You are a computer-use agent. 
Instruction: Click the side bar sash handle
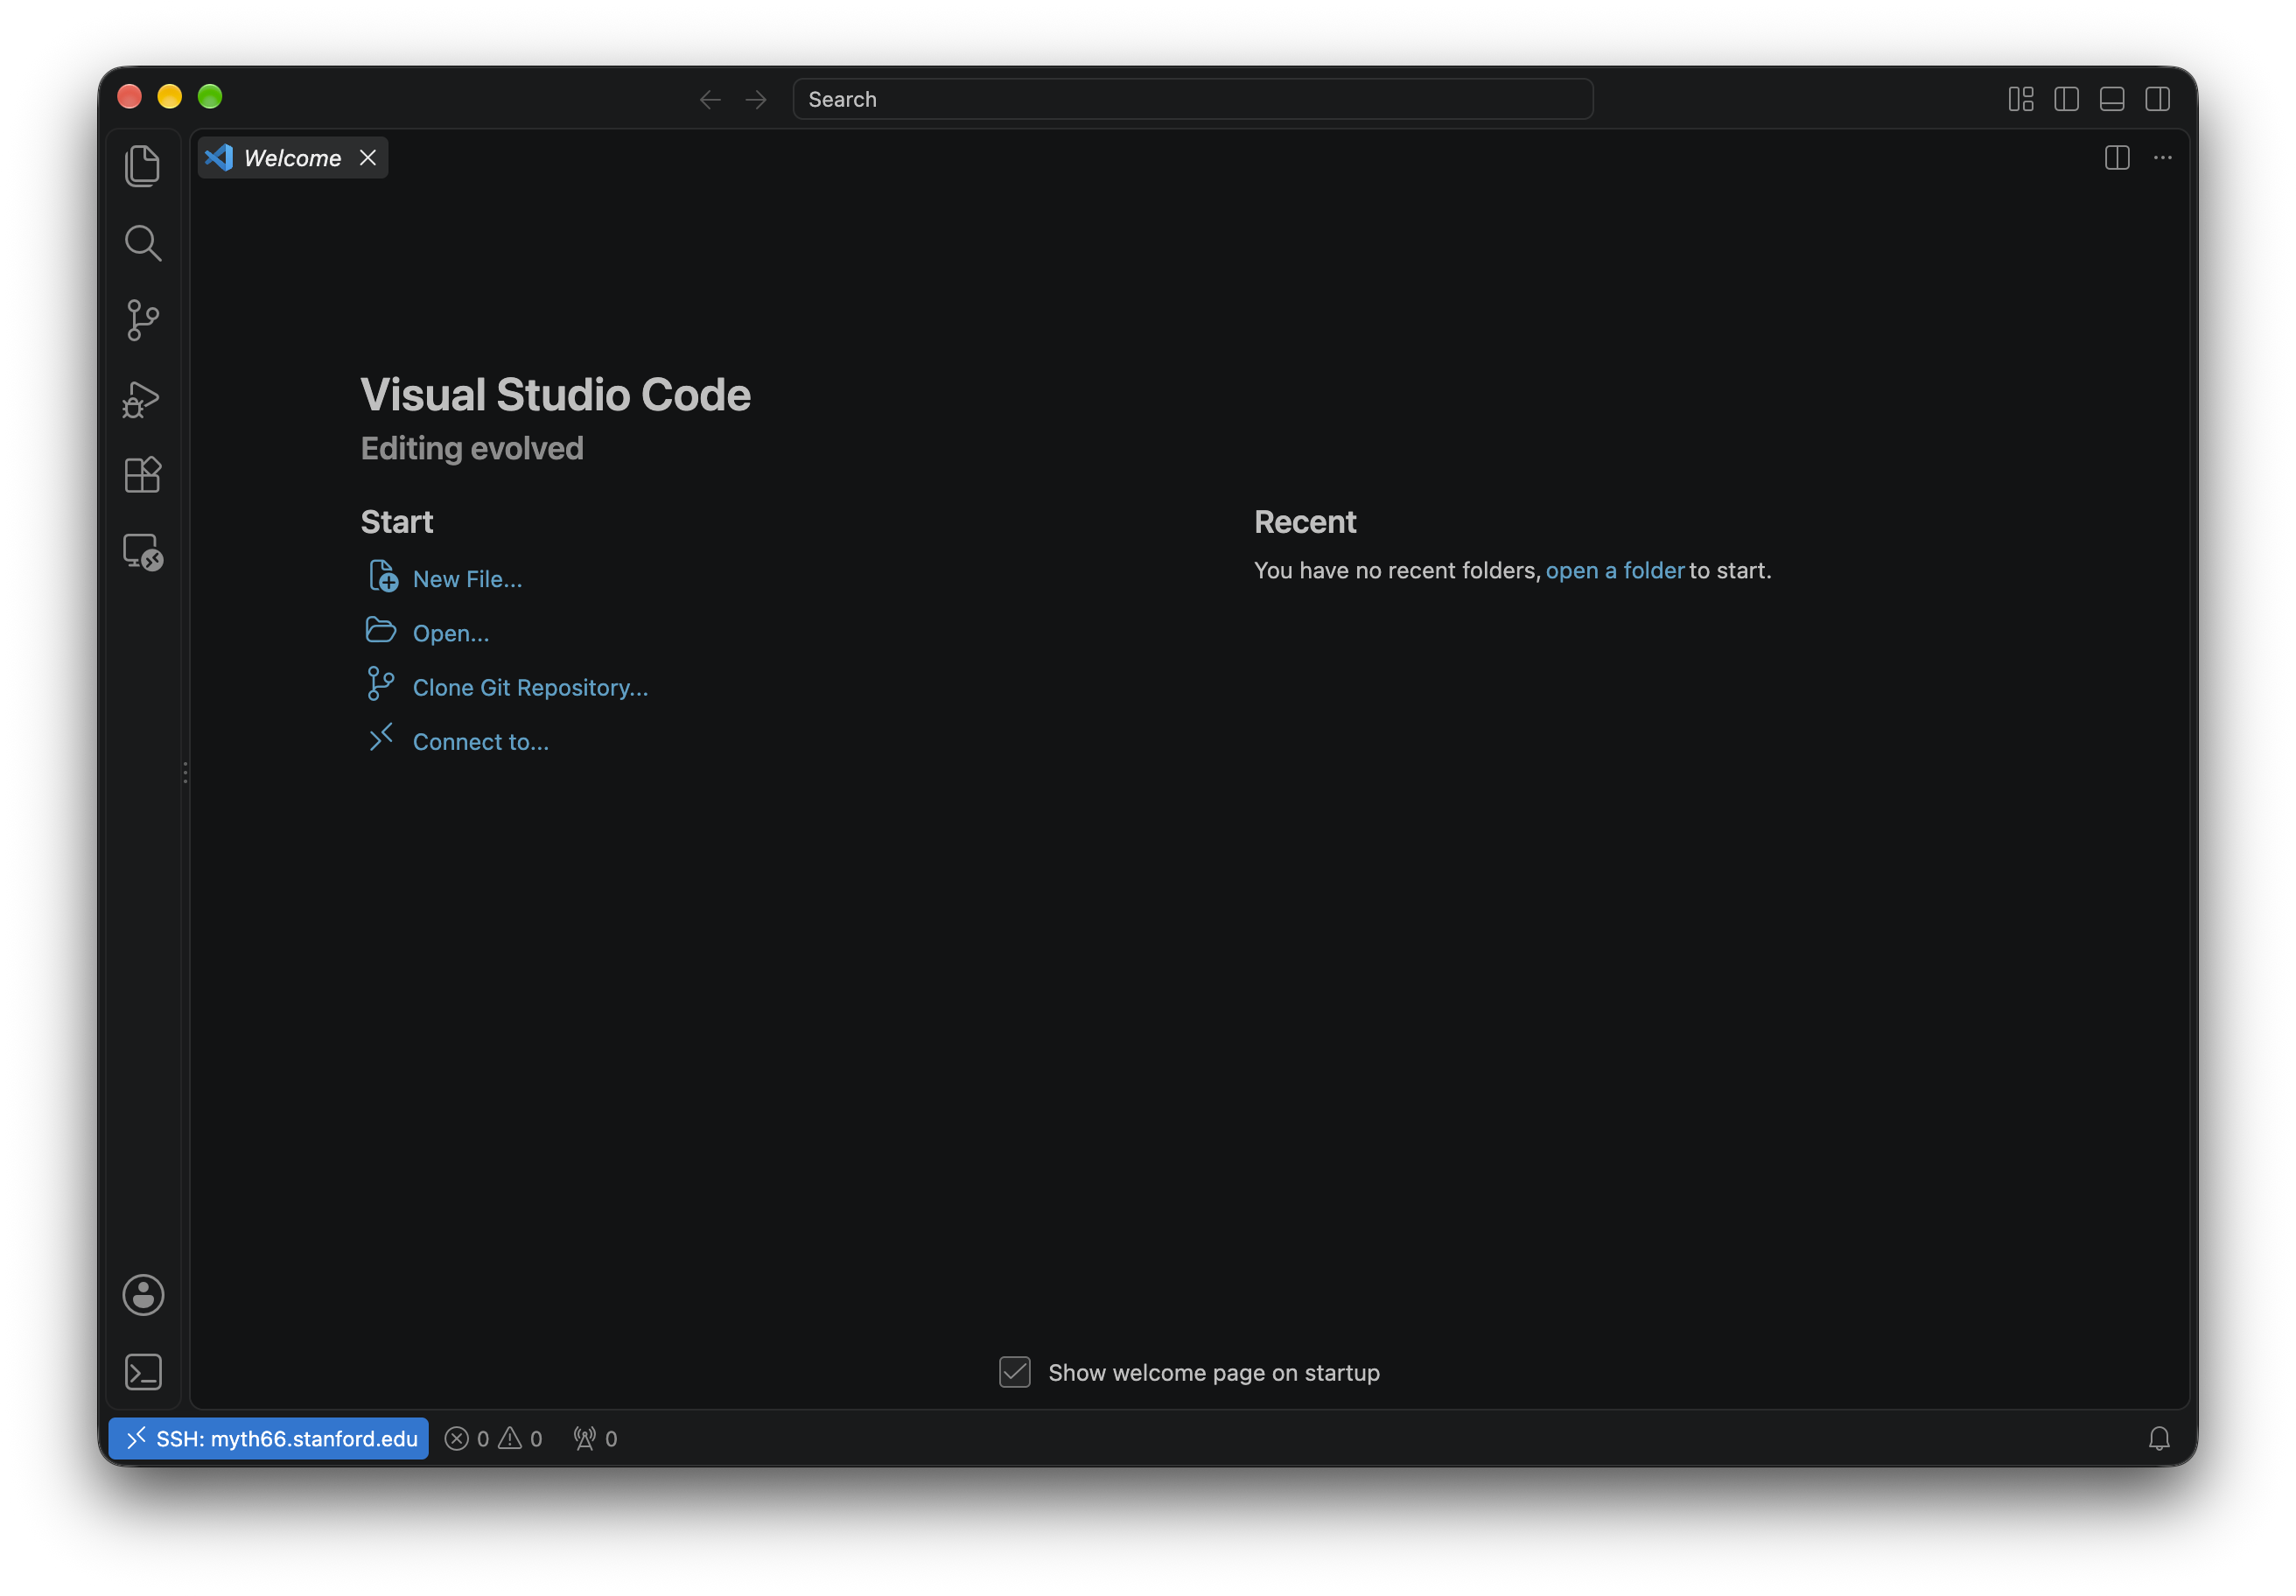(x=186, y=772)
